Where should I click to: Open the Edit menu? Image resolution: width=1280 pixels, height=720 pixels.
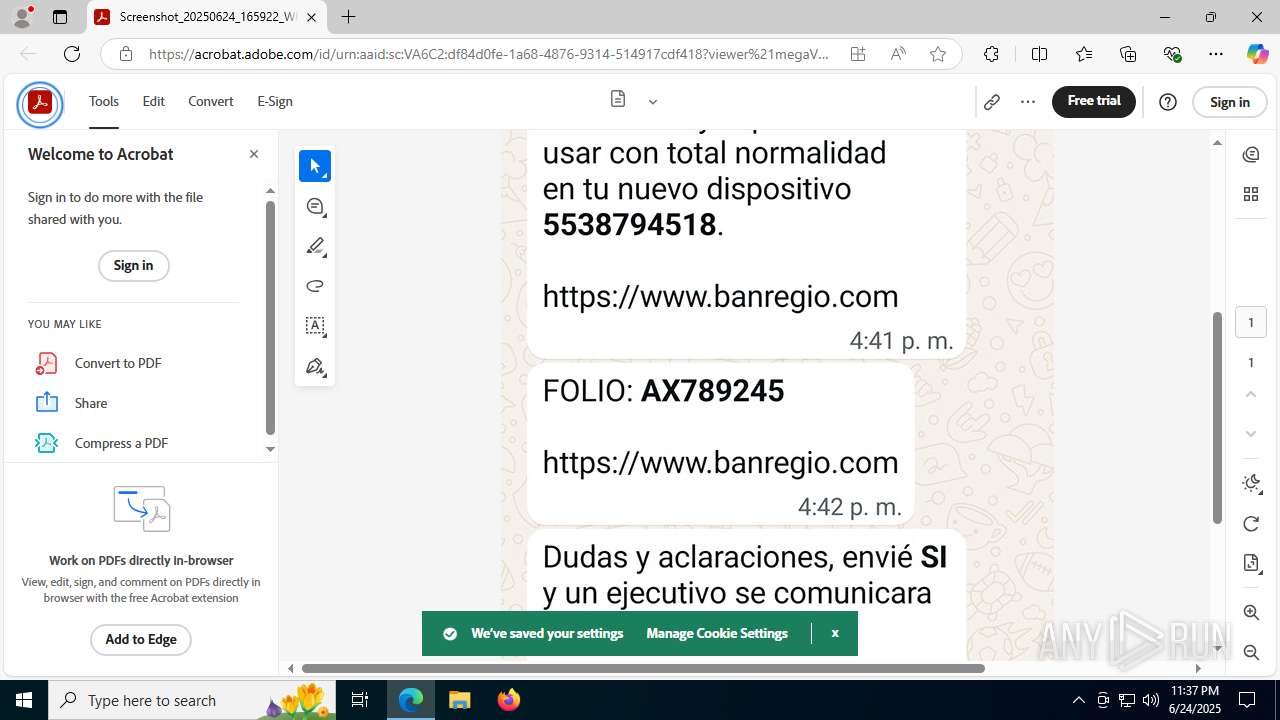click(x=153, y=101)
